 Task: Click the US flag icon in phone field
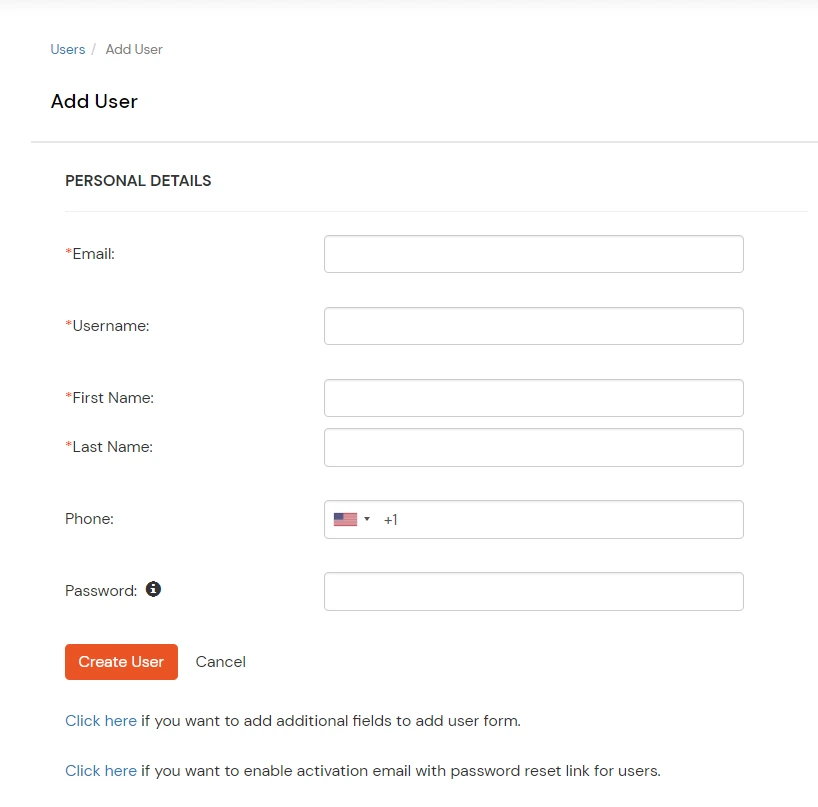tap(345, 518)
